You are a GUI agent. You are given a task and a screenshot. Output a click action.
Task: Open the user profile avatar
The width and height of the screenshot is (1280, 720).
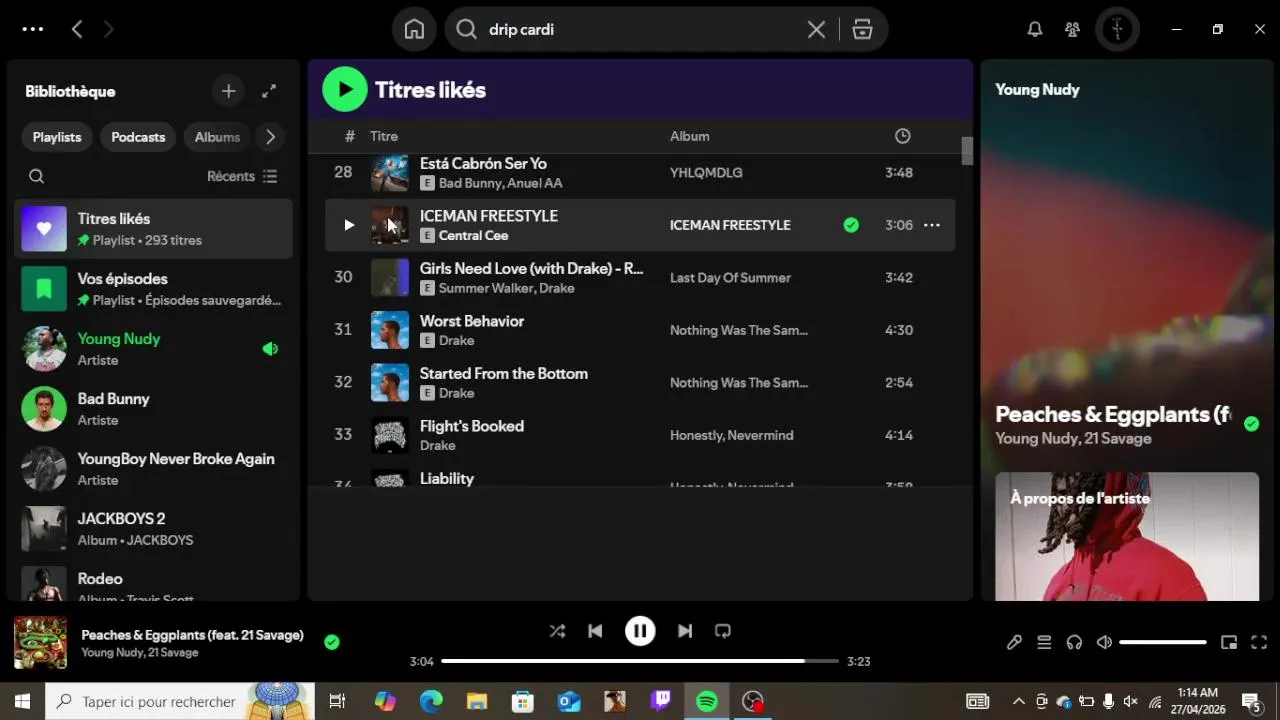[1117, 29]
